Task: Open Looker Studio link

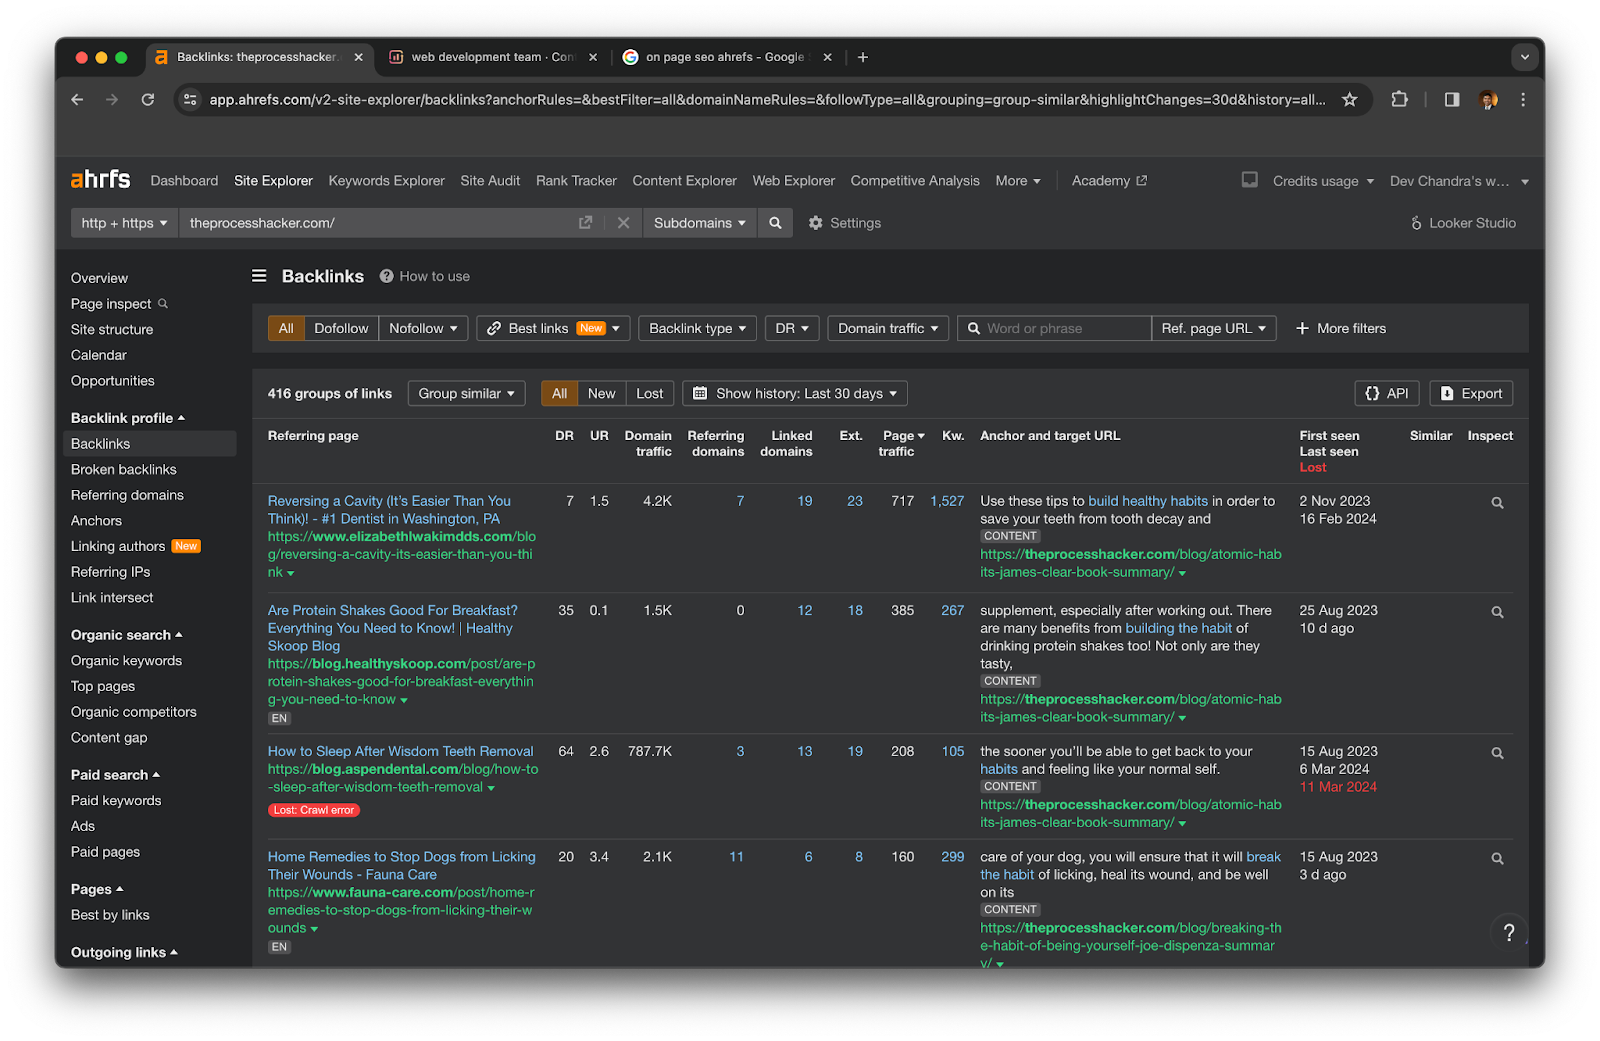Action: click(x=1463, y=223)
